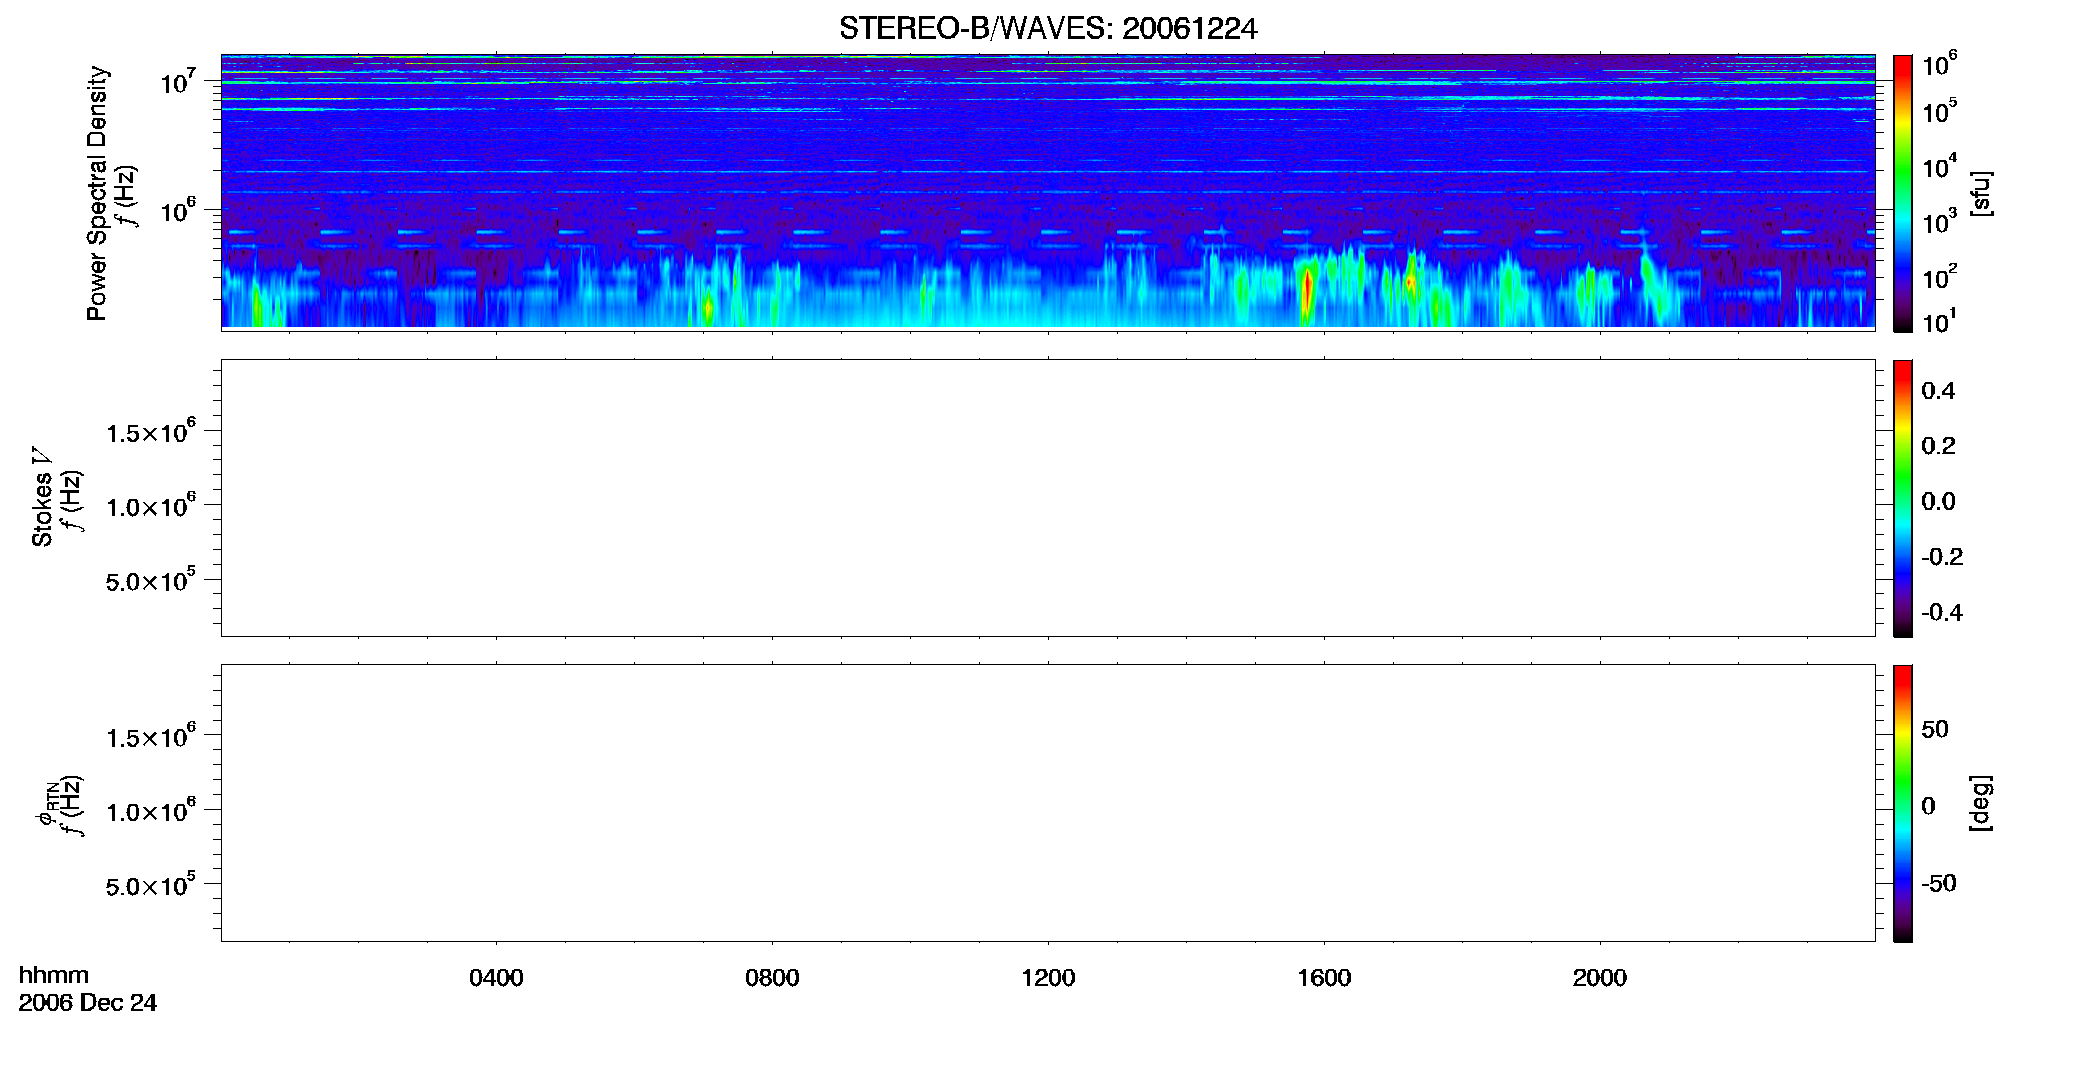
Task: Click the 2006 Dec 24 date label
Action: tap(88, 1003)
